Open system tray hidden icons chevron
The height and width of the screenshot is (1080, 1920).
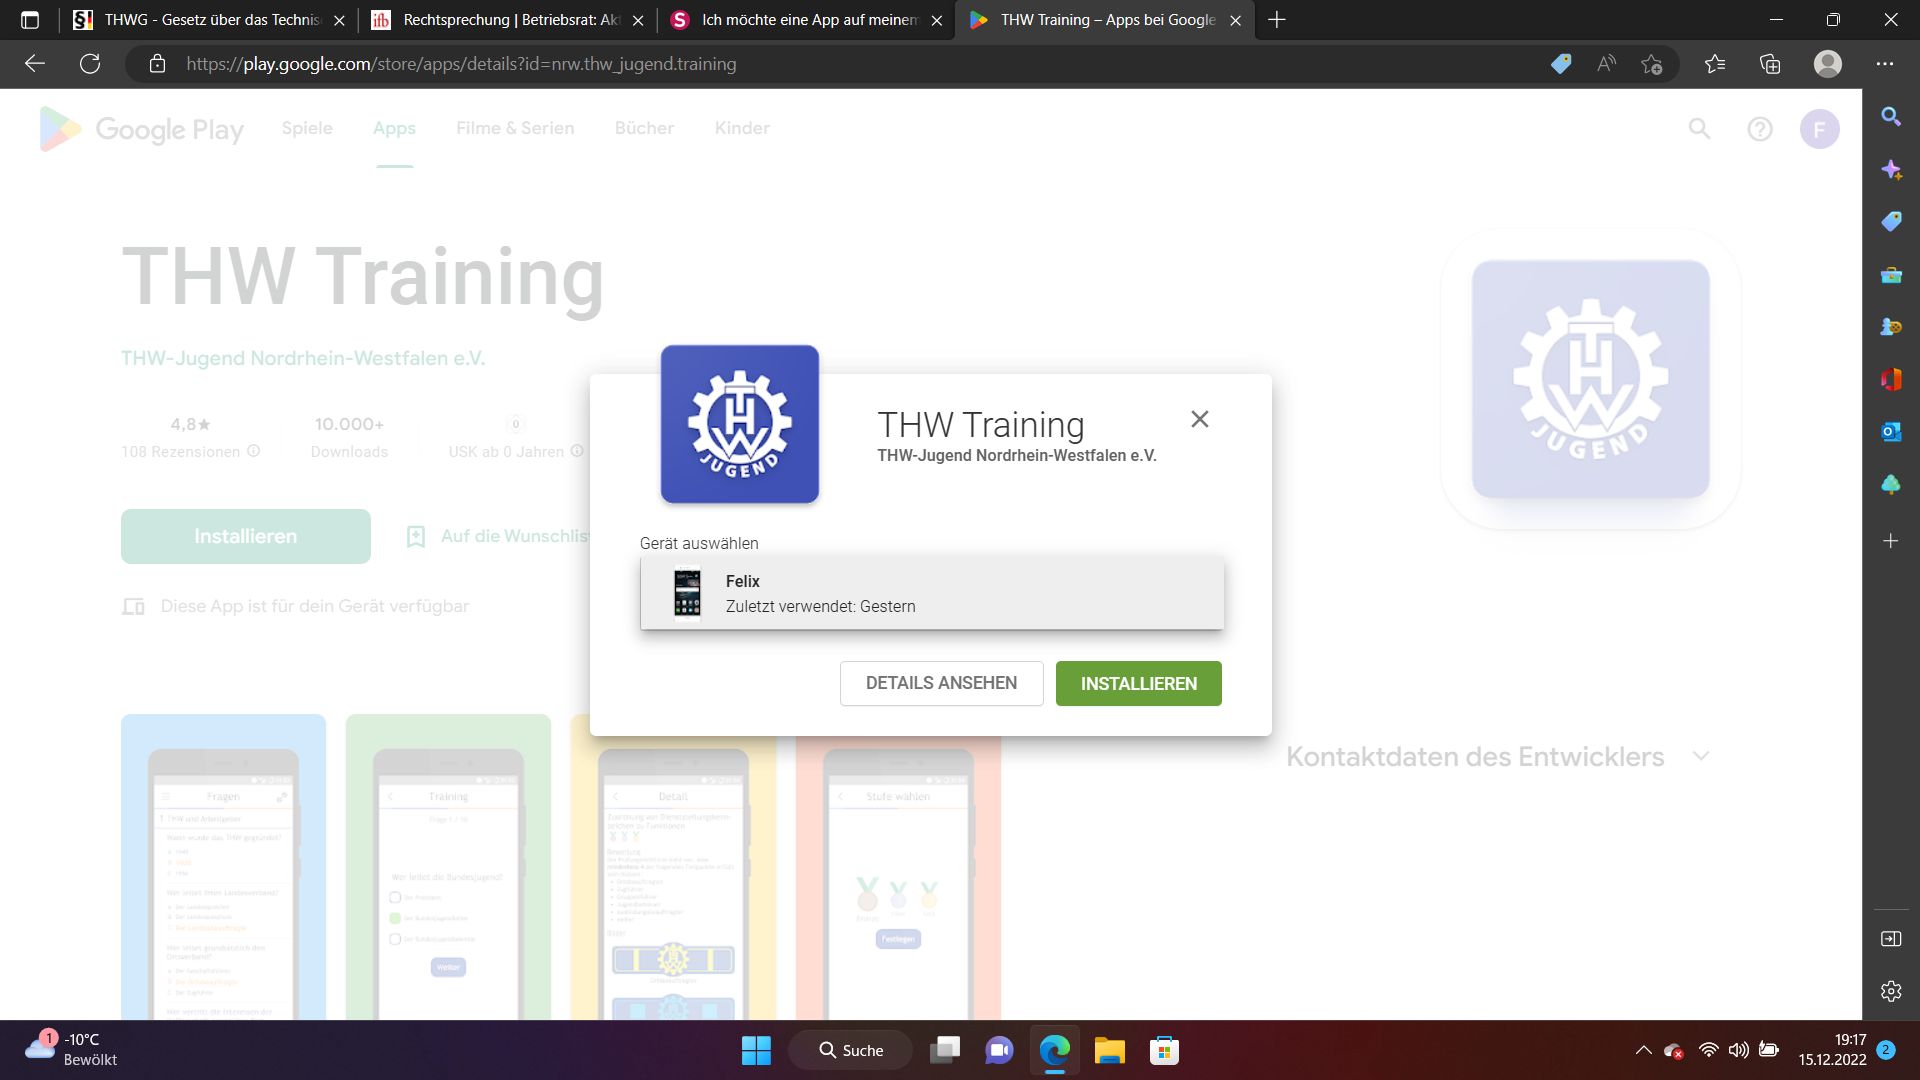coord(1643,1050)
